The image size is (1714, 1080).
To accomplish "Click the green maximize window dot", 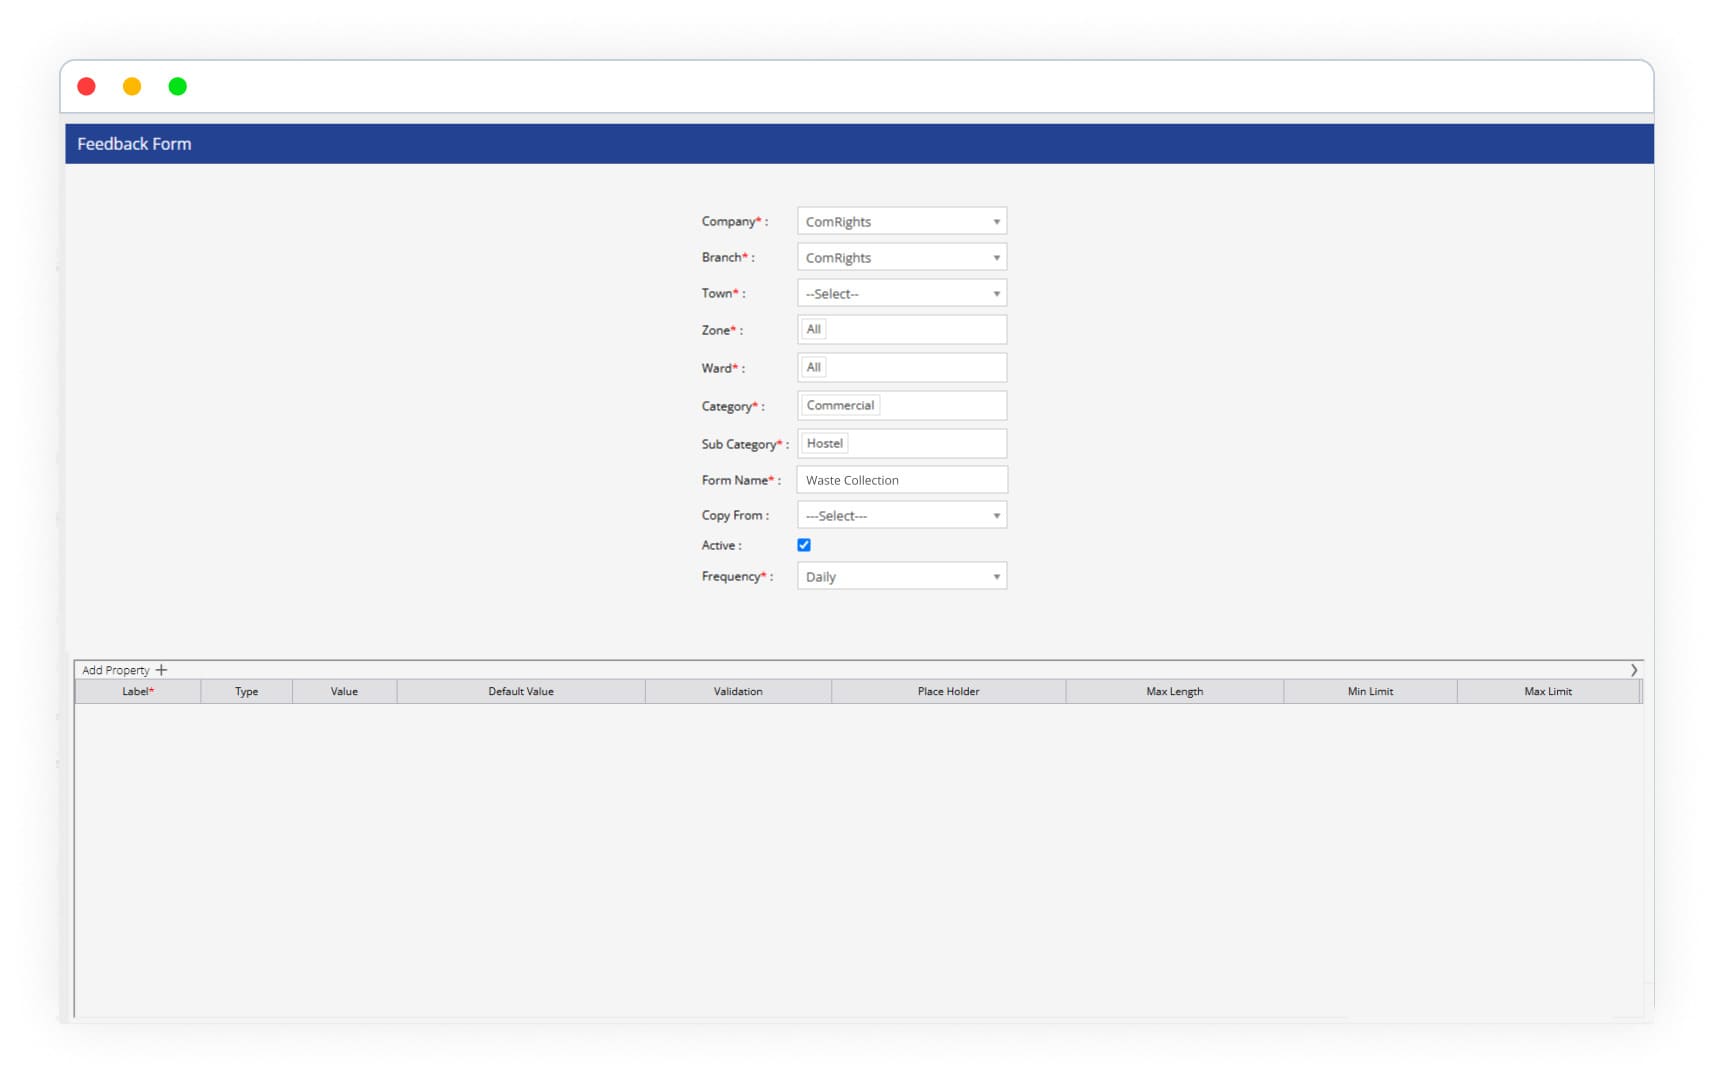I will [x=178, y=87].
